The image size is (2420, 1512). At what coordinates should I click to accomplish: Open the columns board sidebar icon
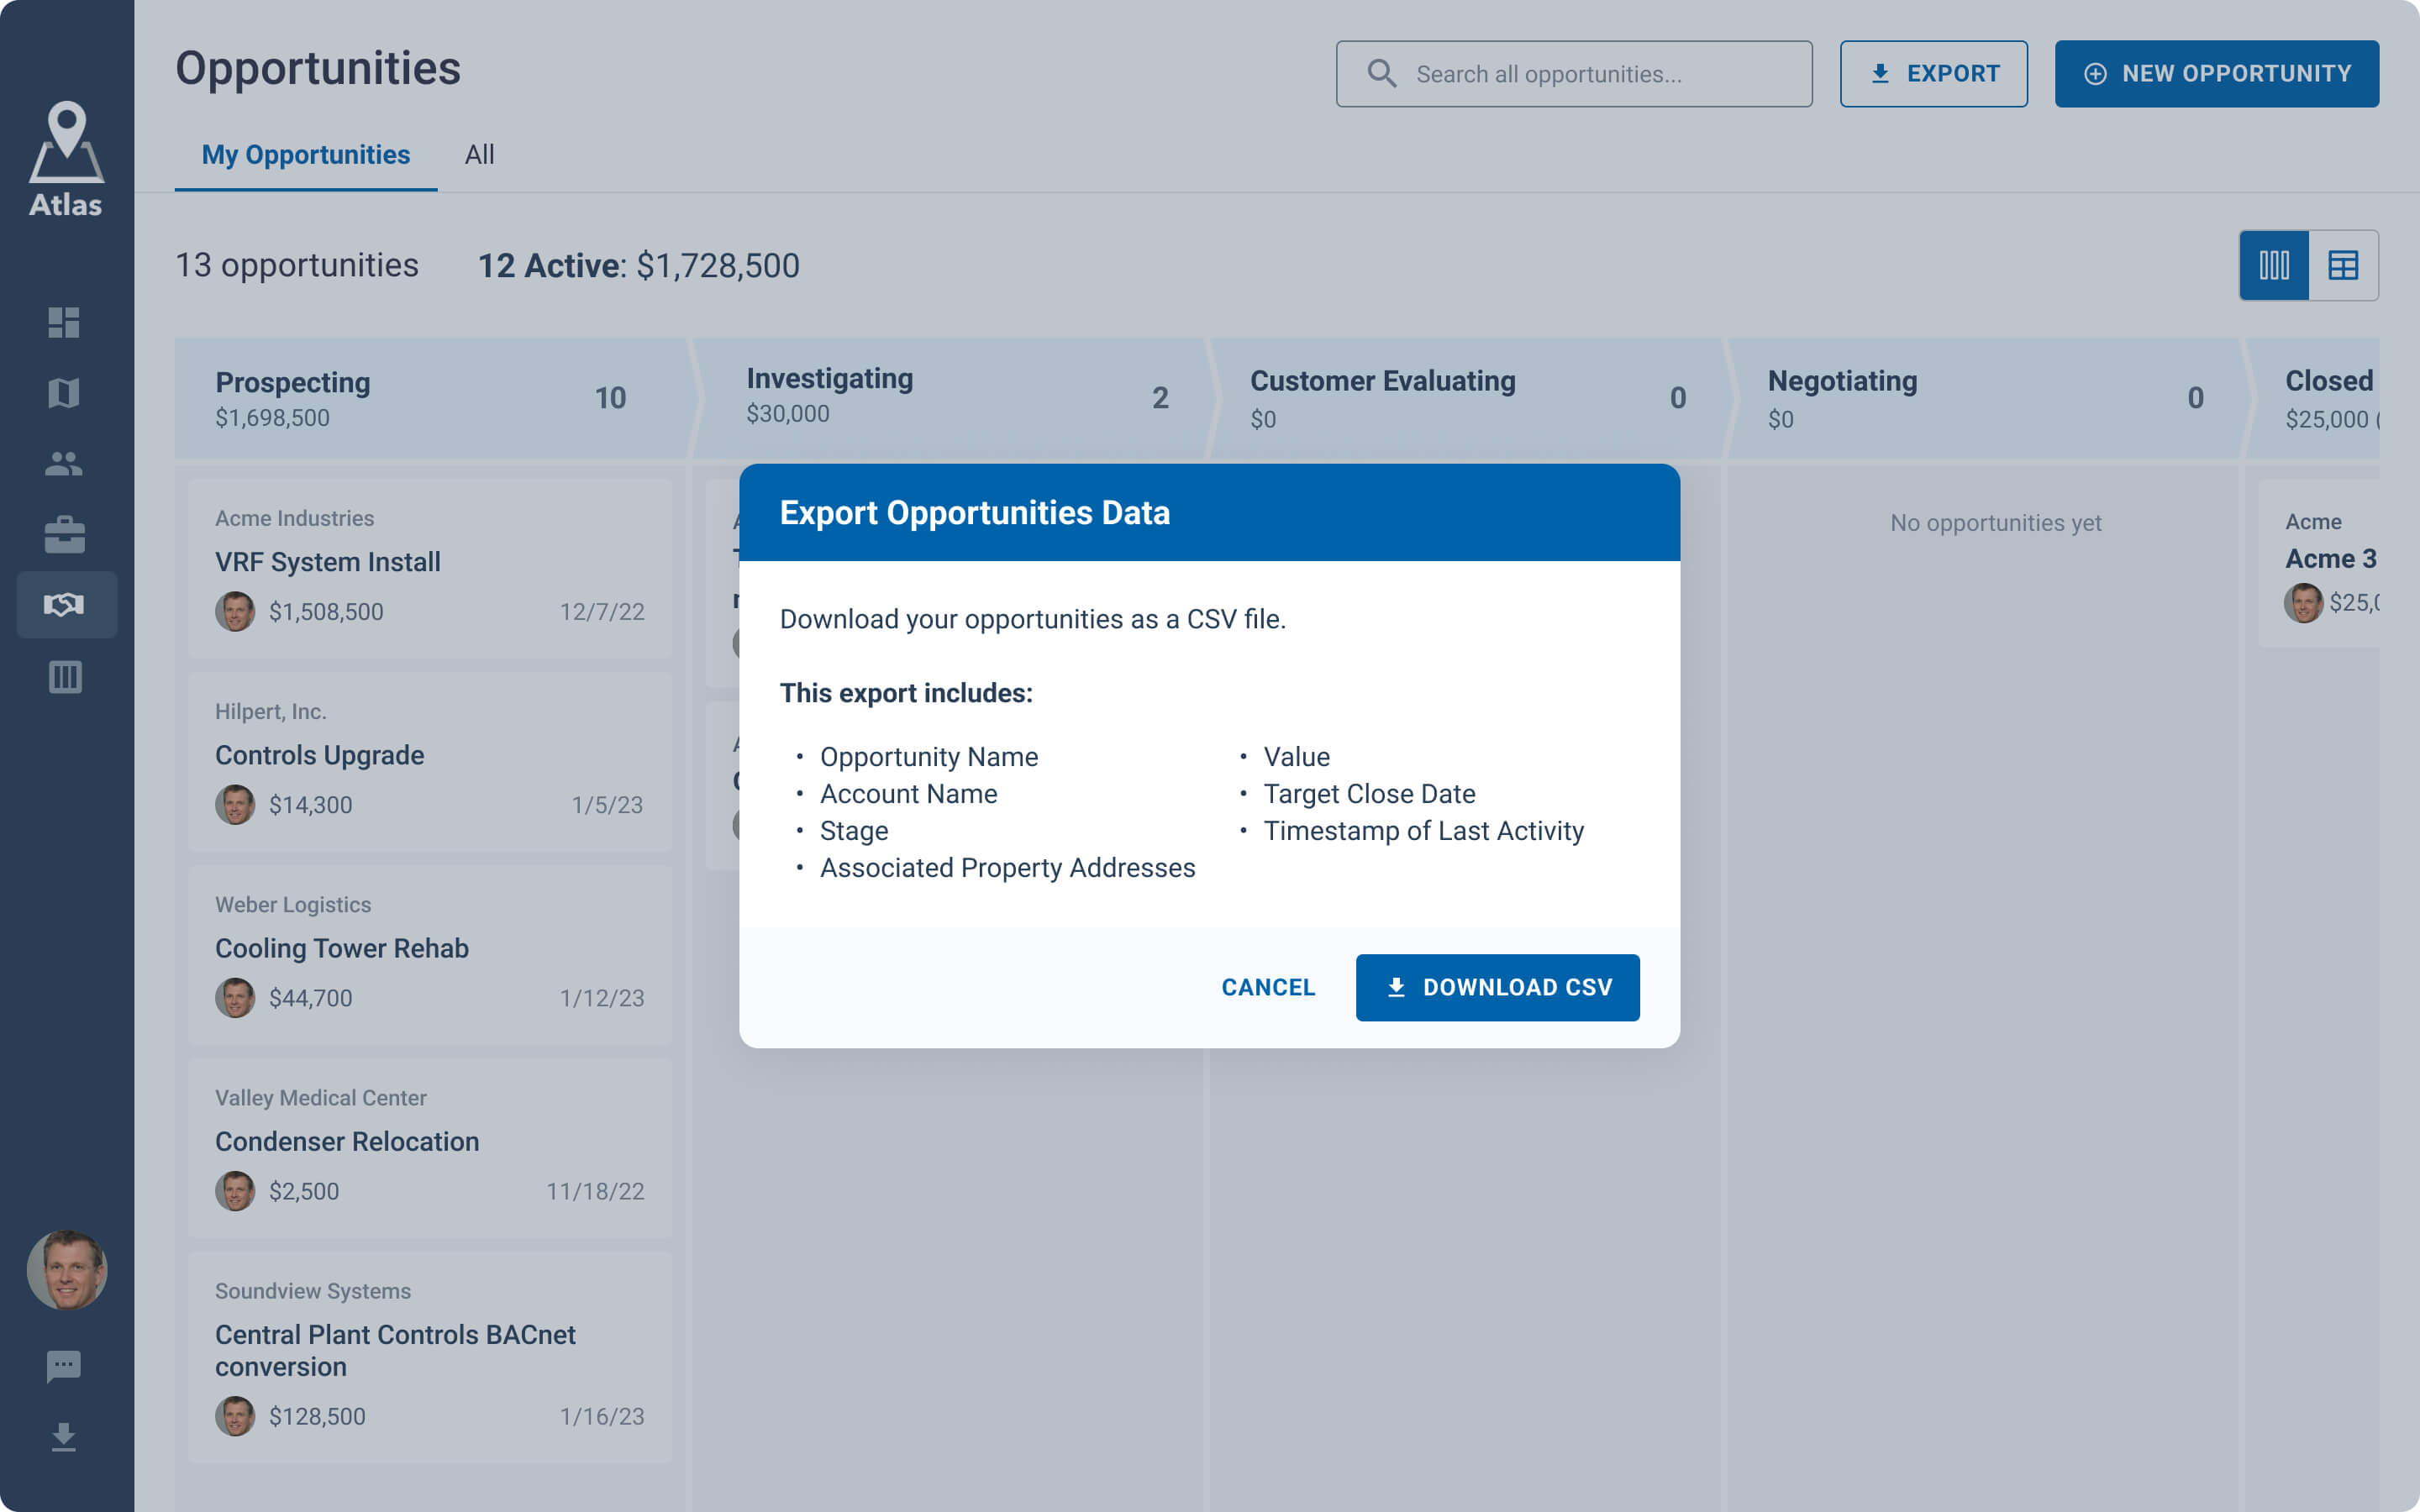tap(64, 677)
